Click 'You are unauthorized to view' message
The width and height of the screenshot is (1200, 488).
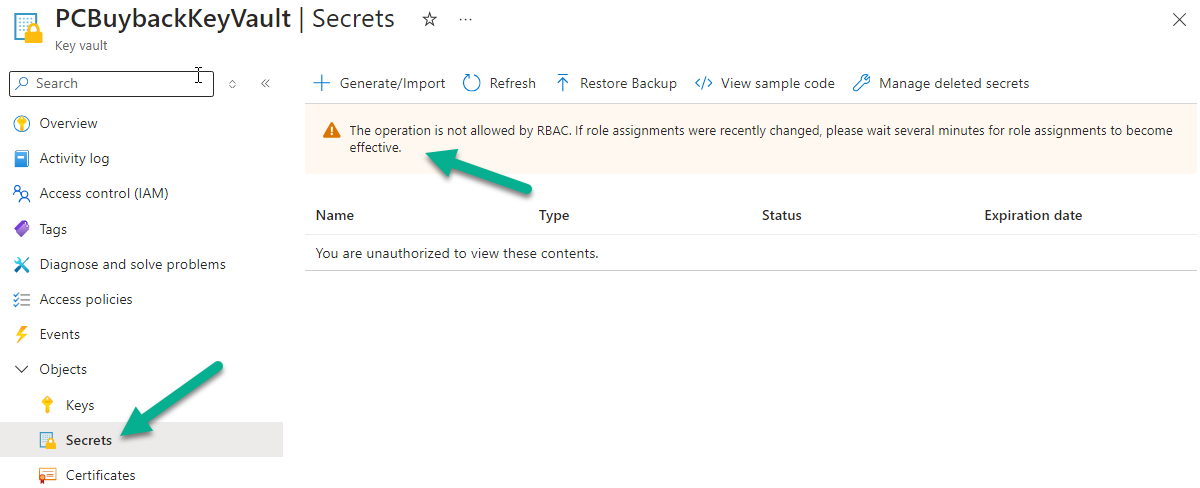[x=457, y=253]
